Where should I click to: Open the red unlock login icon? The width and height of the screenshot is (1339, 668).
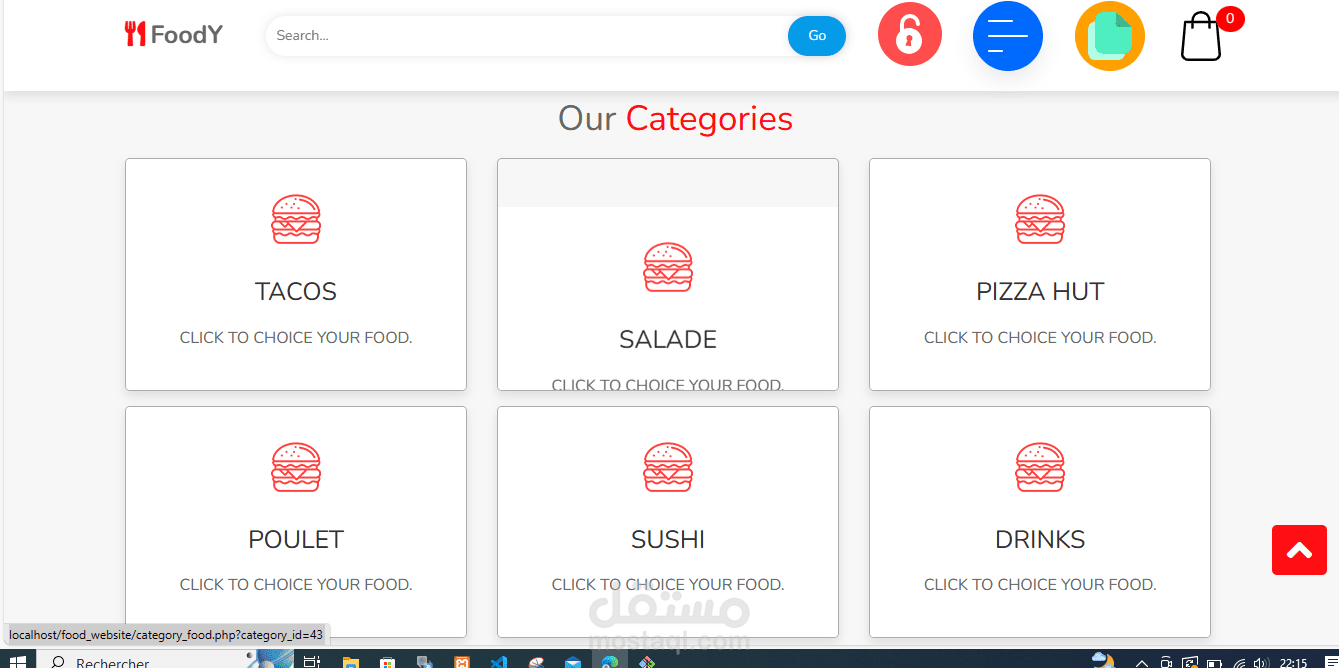point(910,35)
